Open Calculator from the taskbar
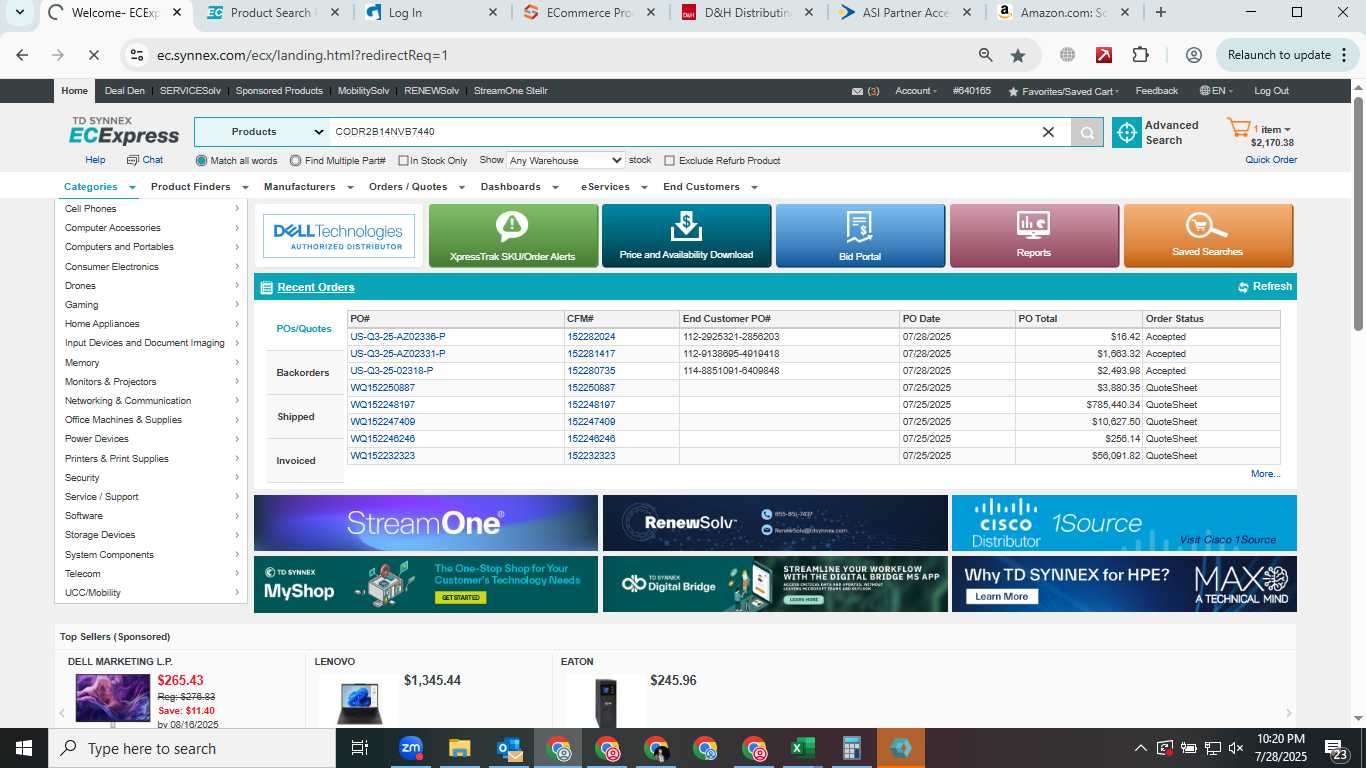Screen dimensions: 1366x768 852,748
